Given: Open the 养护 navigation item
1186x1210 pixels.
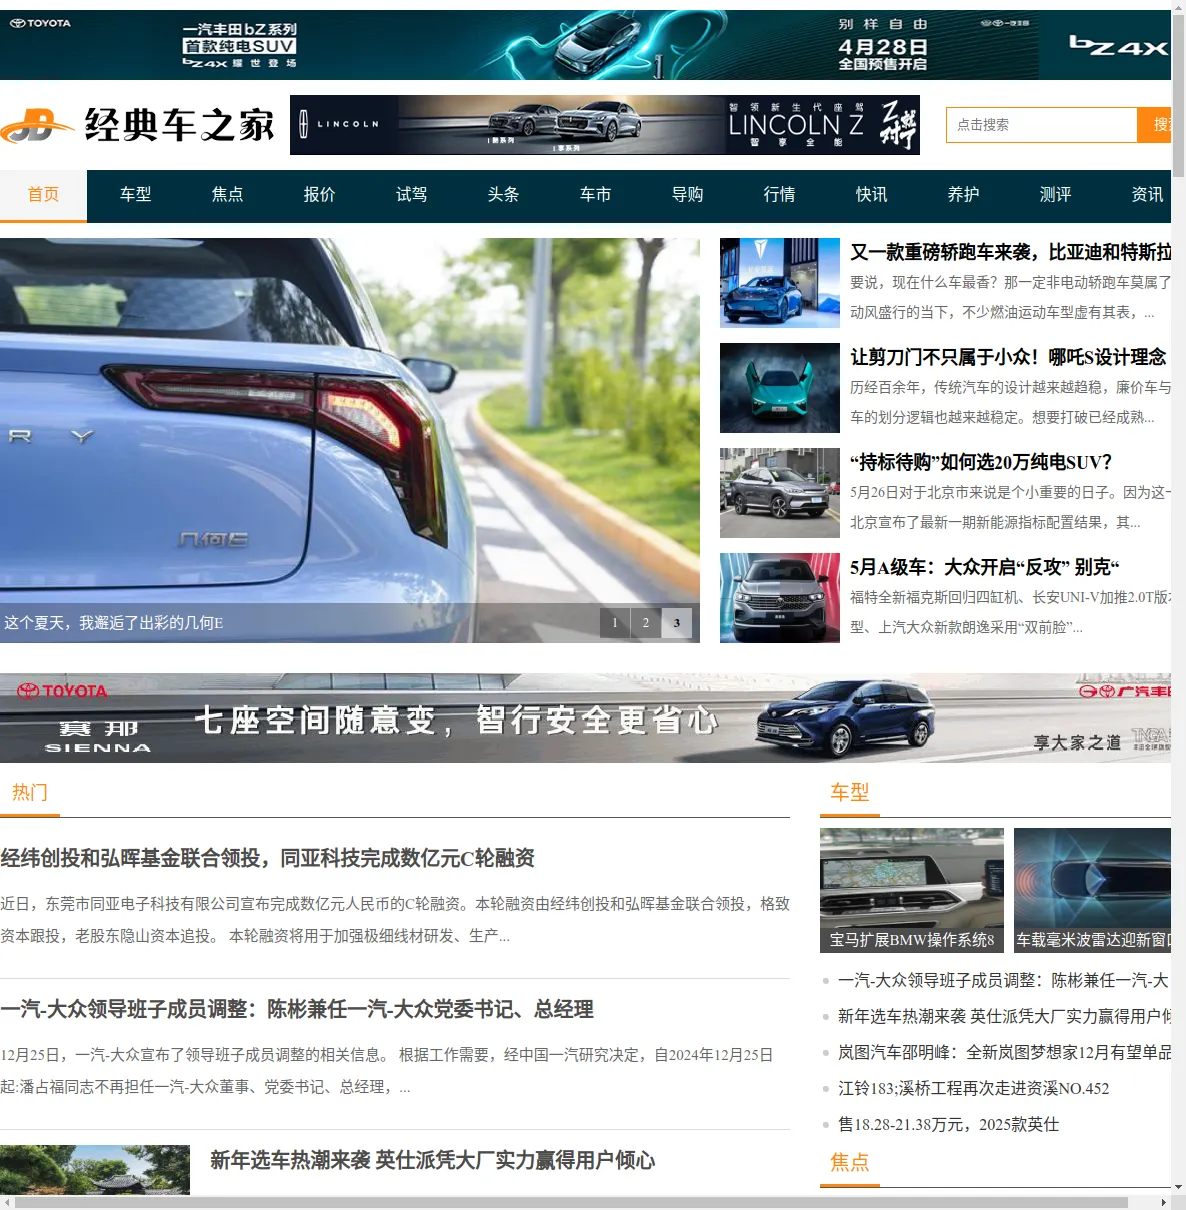Looking at the screenshot, I should click(x=964, y=195).
